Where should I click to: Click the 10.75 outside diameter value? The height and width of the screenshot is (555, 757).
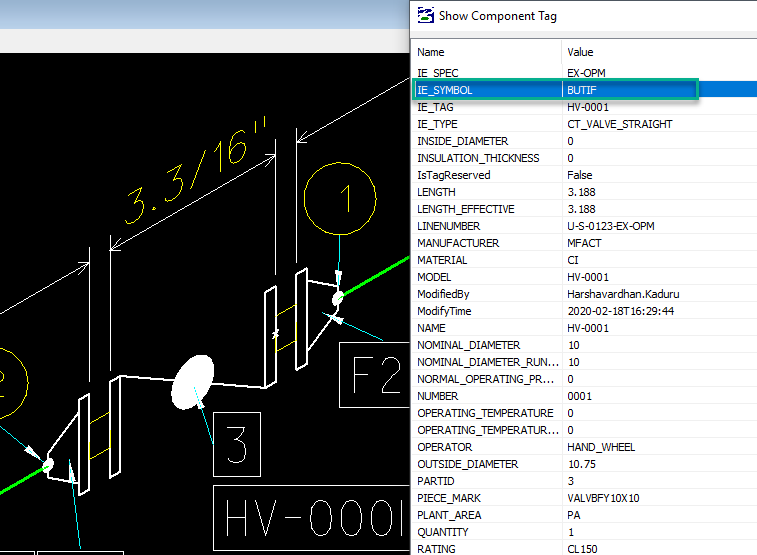click(582, 464)
